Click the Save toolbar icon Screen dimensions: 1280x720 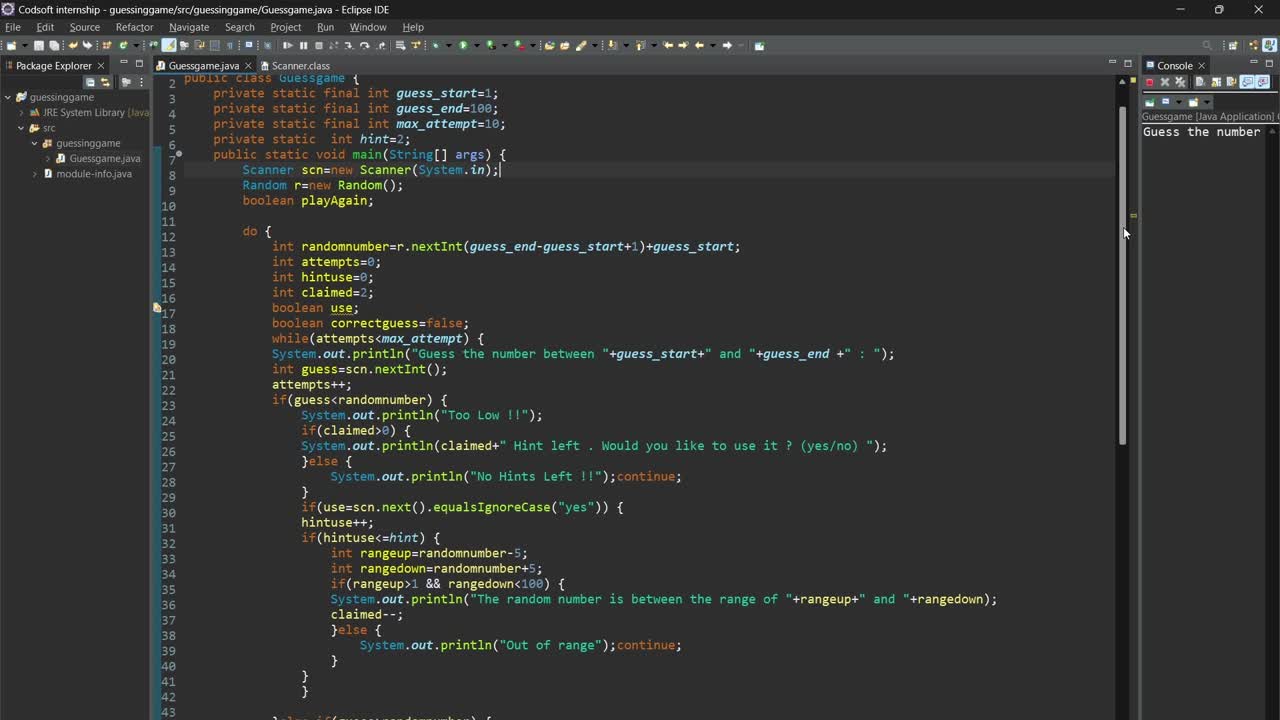tap(39, 45)
